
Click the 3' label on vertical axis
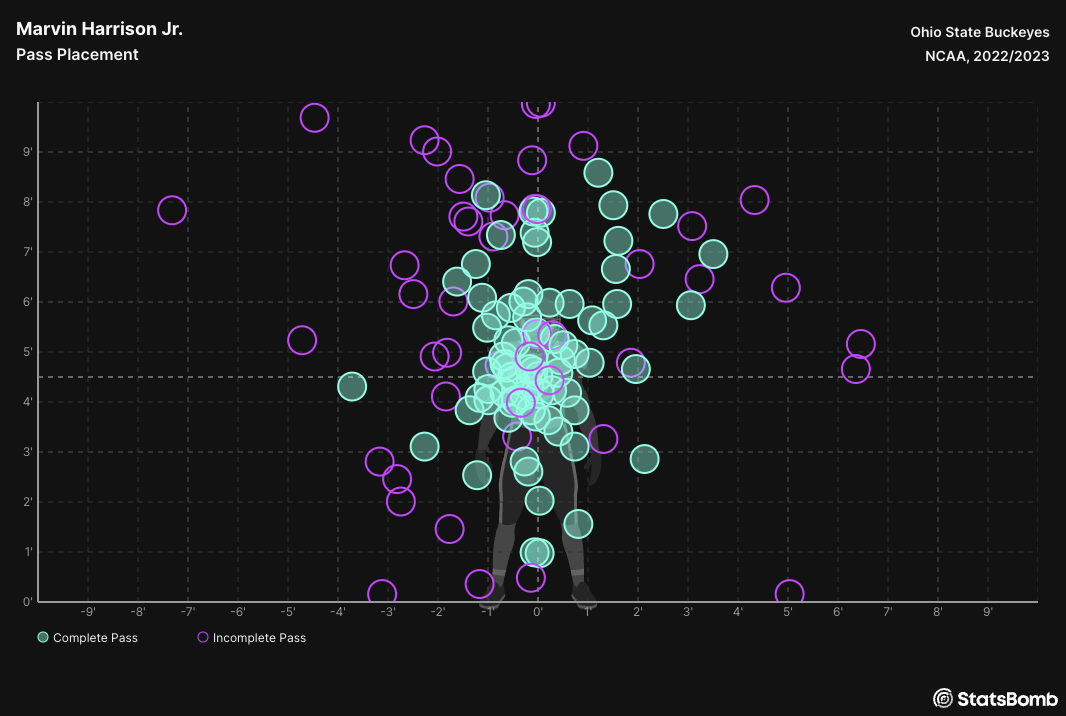pyautogui.click(x=28, y=451)
